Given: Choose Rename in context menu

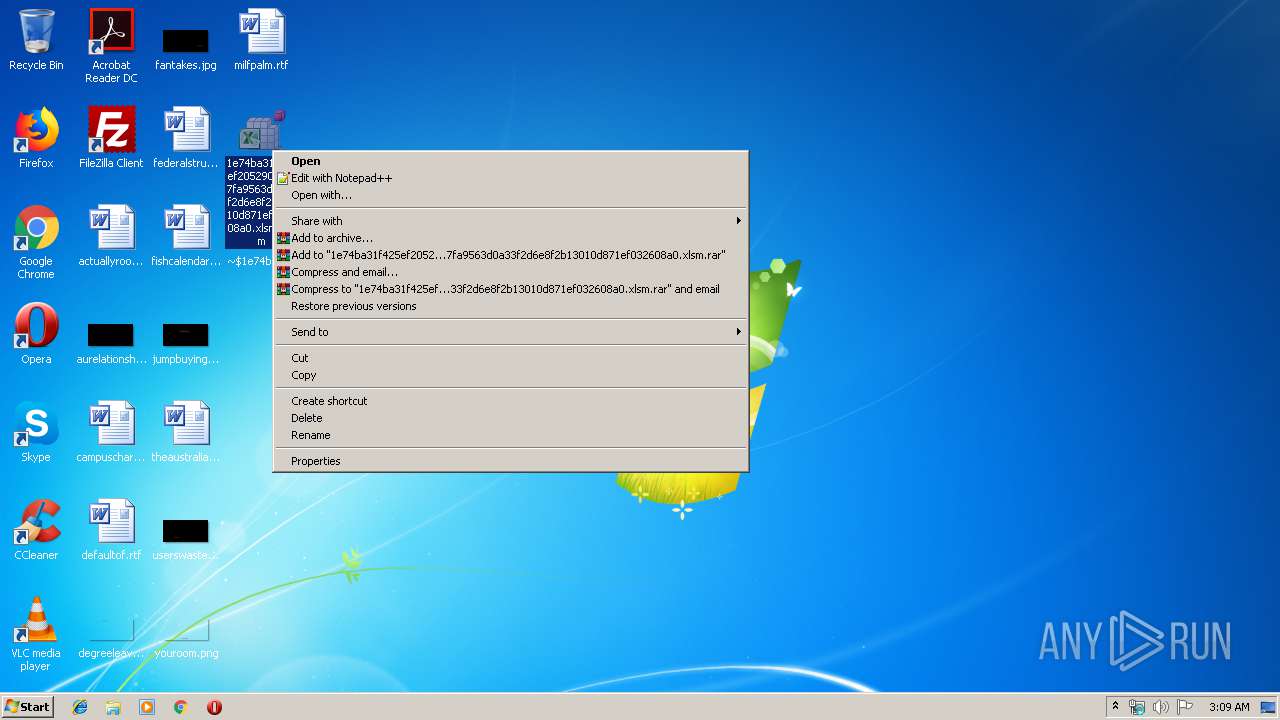Looking at the screenshot, I should click(x=510, y=435).
